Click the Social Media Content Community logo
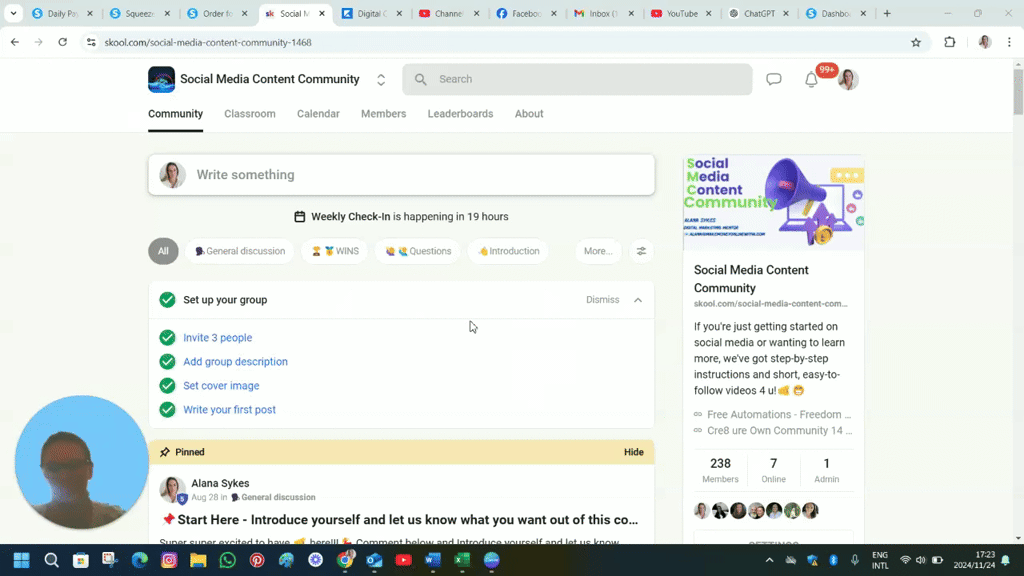 click(x=161, y=79)
